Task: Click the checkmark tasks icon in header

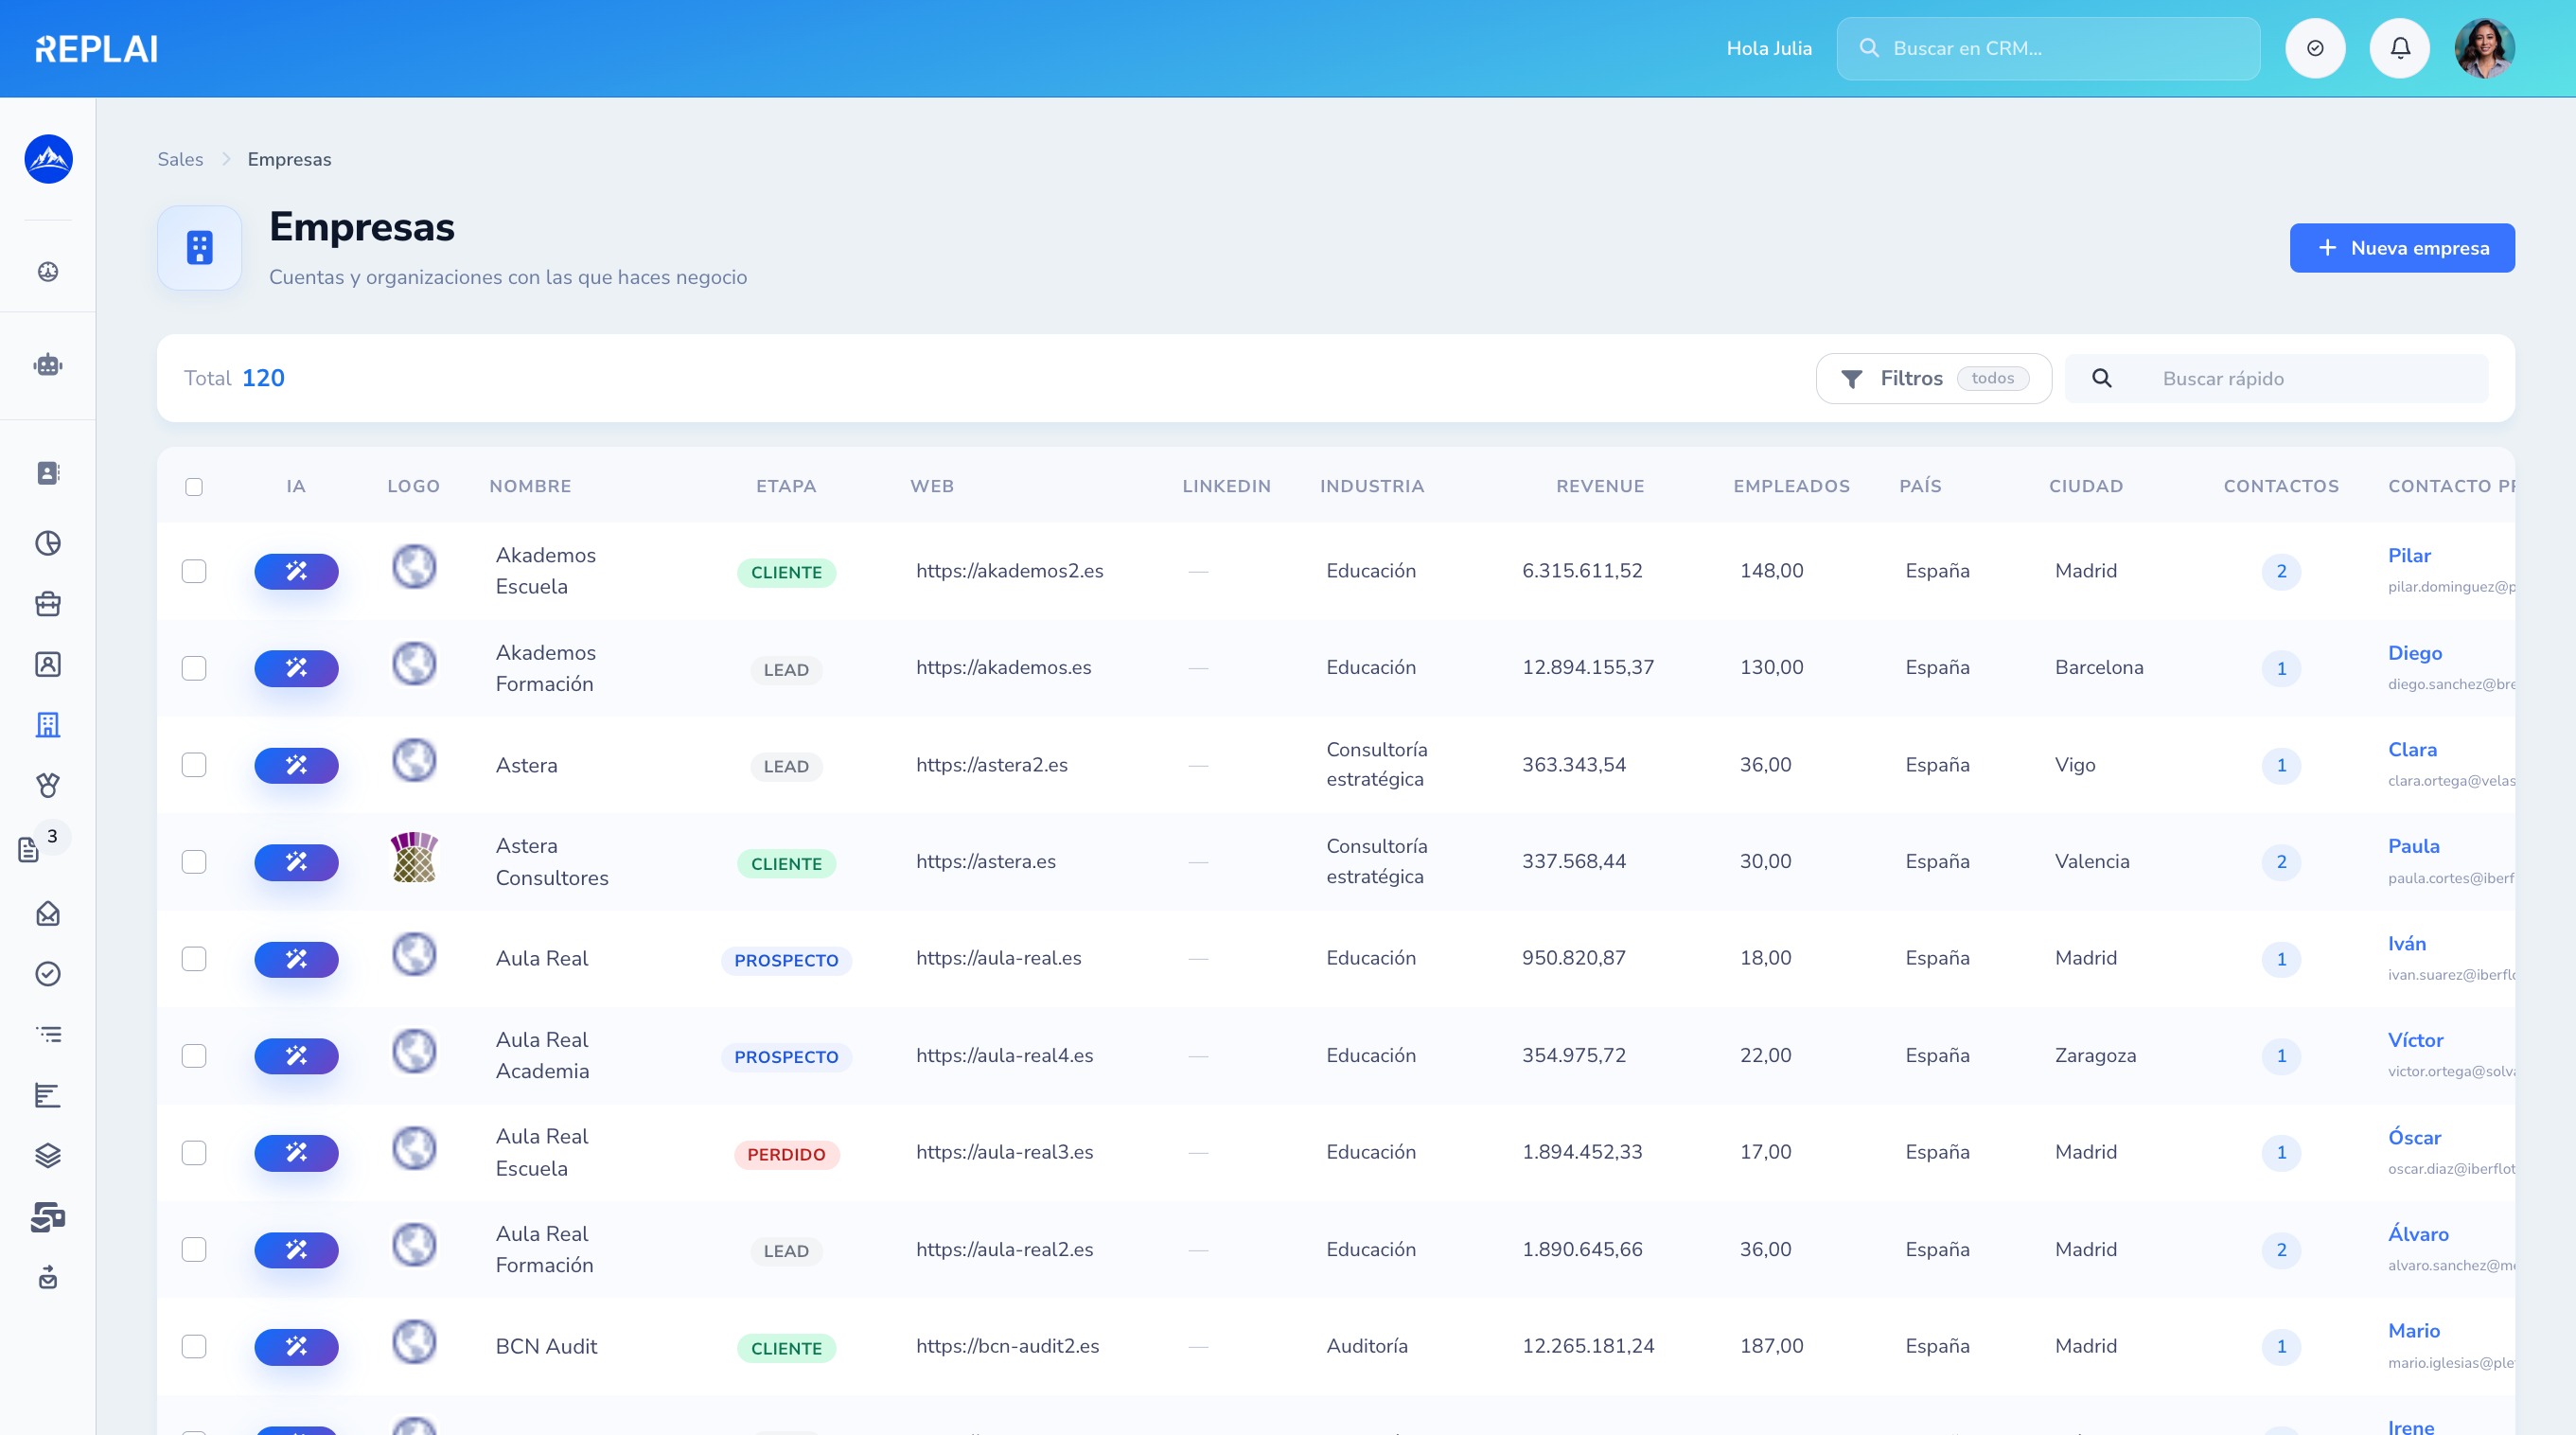Action: (2315, 48)
